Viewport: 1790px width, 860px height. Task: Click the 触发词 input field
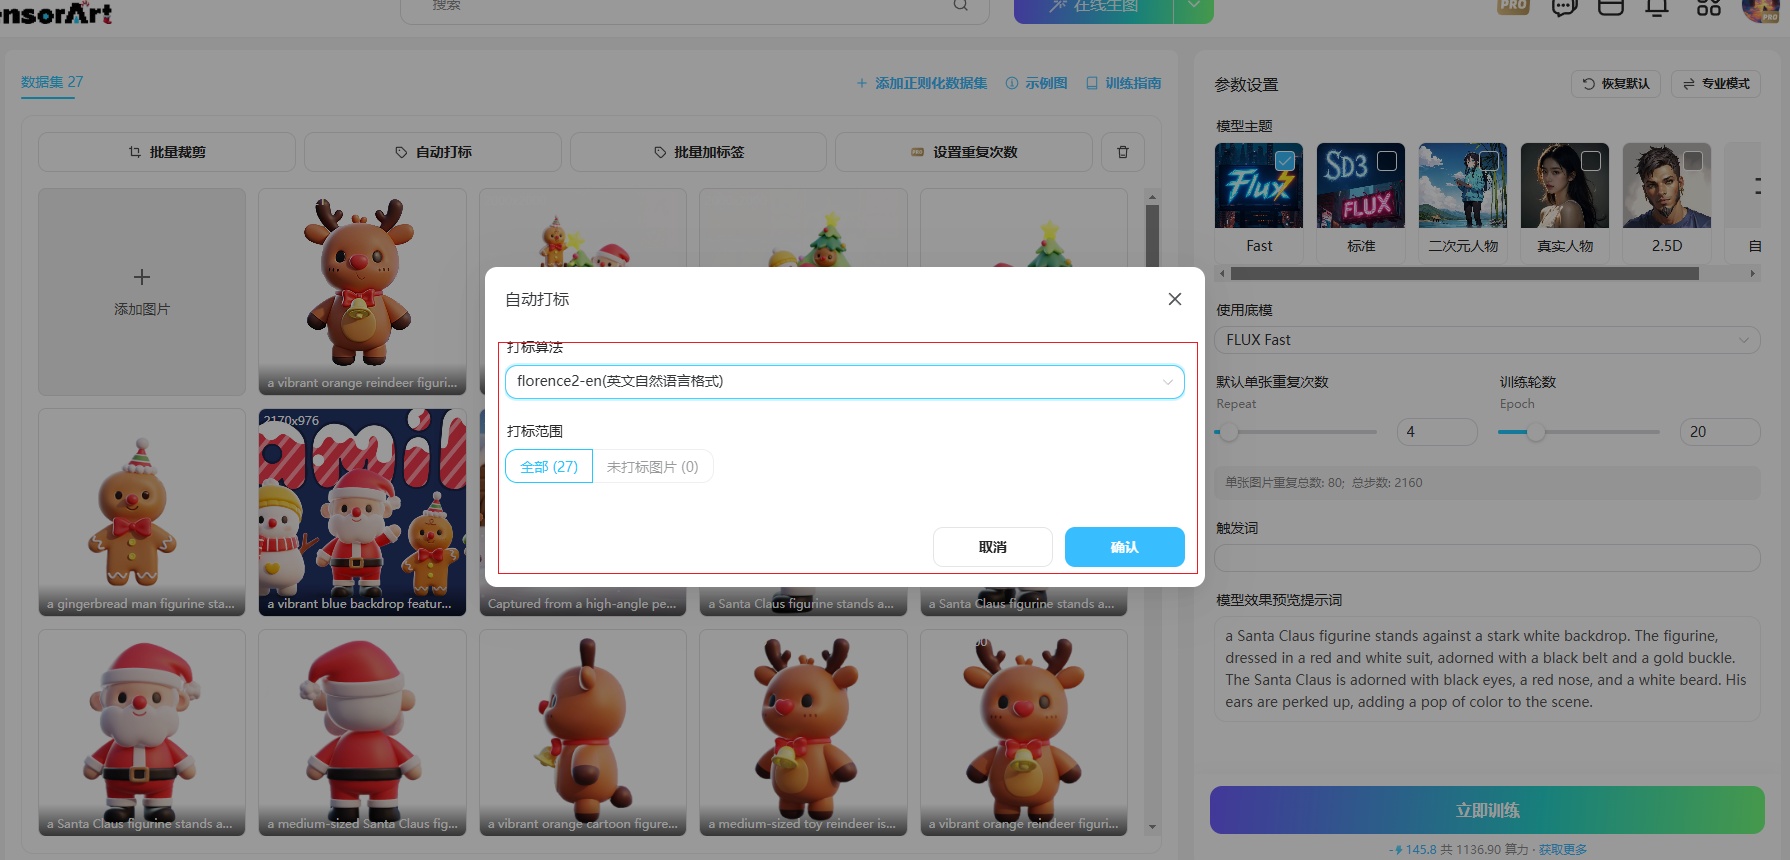1487,558
